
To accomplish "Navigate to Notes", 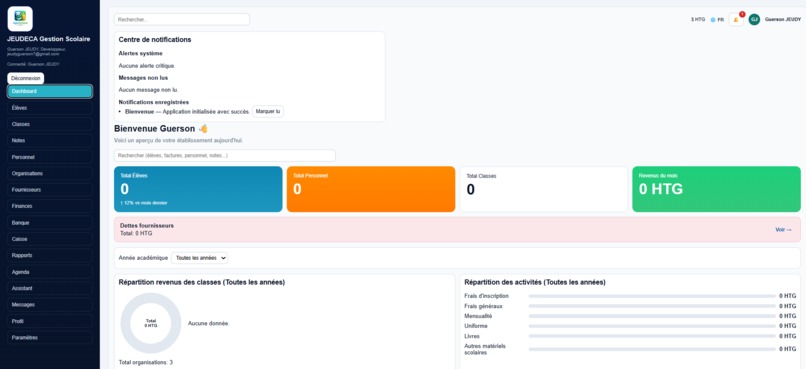I will (50, 140).
